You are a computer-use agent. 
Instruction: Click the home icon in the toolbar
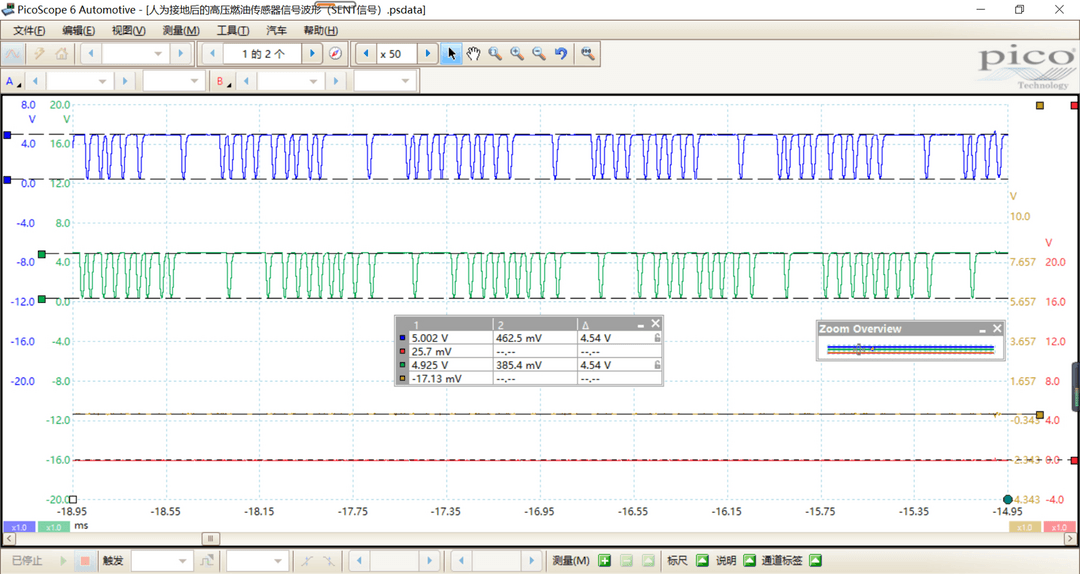tap(61, 54)
